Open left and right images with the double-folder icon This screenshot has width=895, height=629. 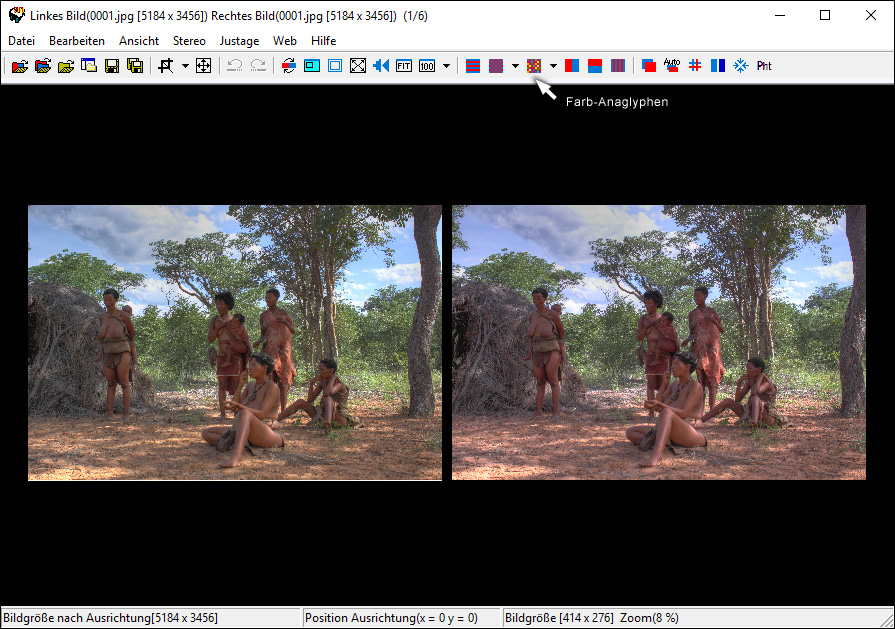(43, 66)
